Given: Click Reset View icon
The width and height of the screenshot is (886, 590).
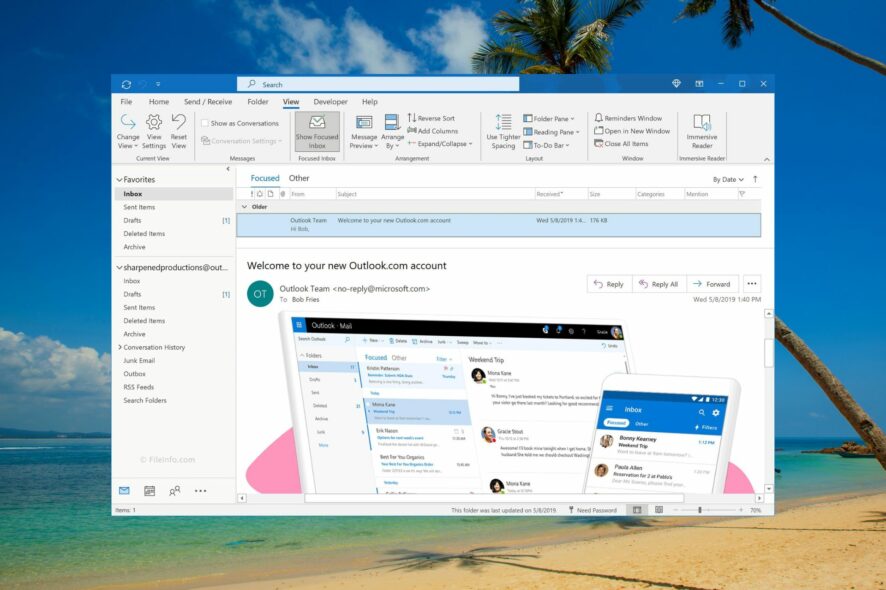Looking at the screenshot, I should (179, 131).
